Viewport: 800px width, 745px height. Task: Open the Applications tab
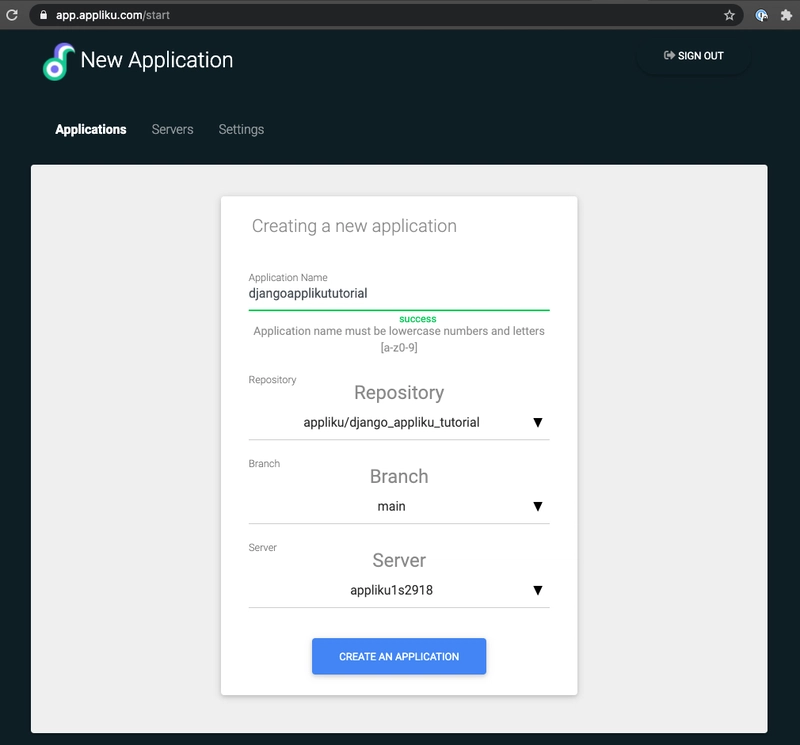(x=91, y=130)
